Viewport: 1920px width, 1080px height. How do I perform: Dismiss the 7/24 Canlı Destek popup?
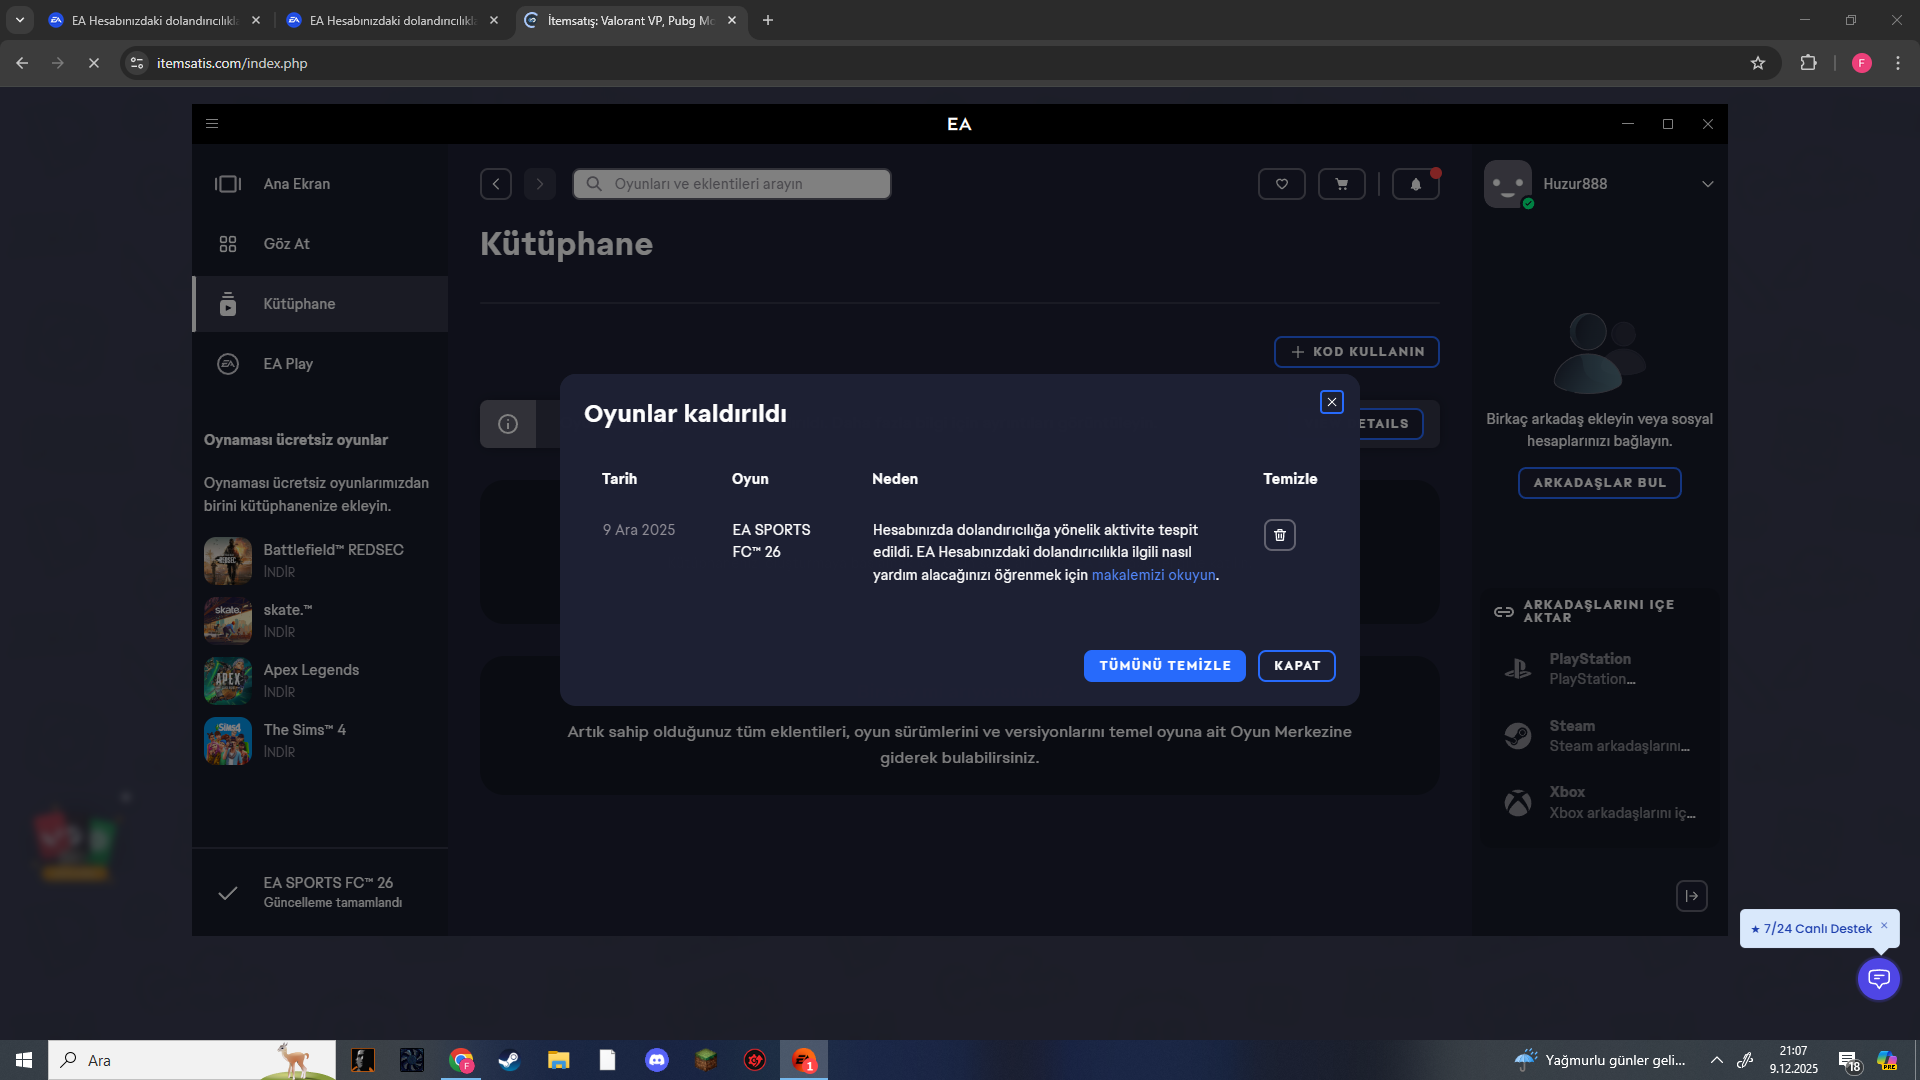pos(1884,925)
